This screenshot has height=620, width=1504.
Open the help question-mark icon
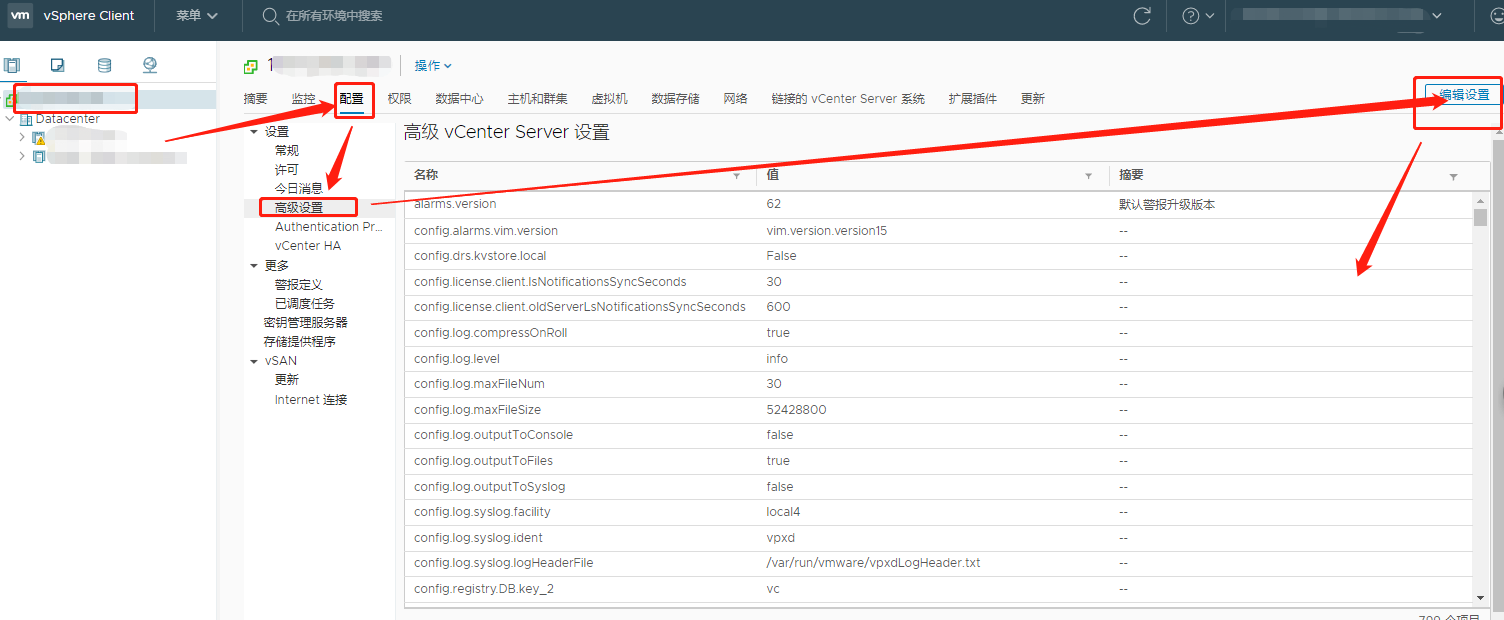click(x=1190, y=16)
